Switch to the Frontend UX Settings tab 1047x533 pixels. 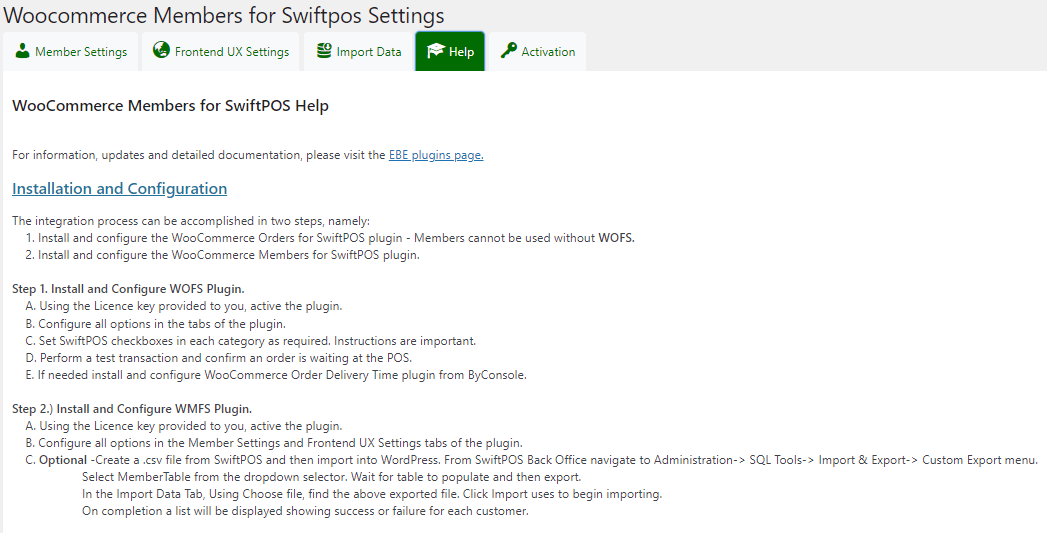tap(222, 51)
